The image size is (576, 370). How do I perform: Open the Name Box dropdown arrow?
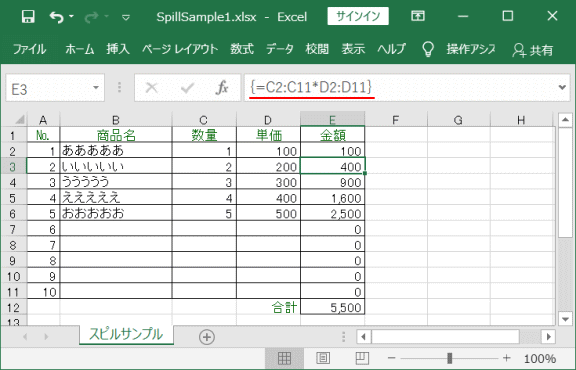[x=96, y=88]
